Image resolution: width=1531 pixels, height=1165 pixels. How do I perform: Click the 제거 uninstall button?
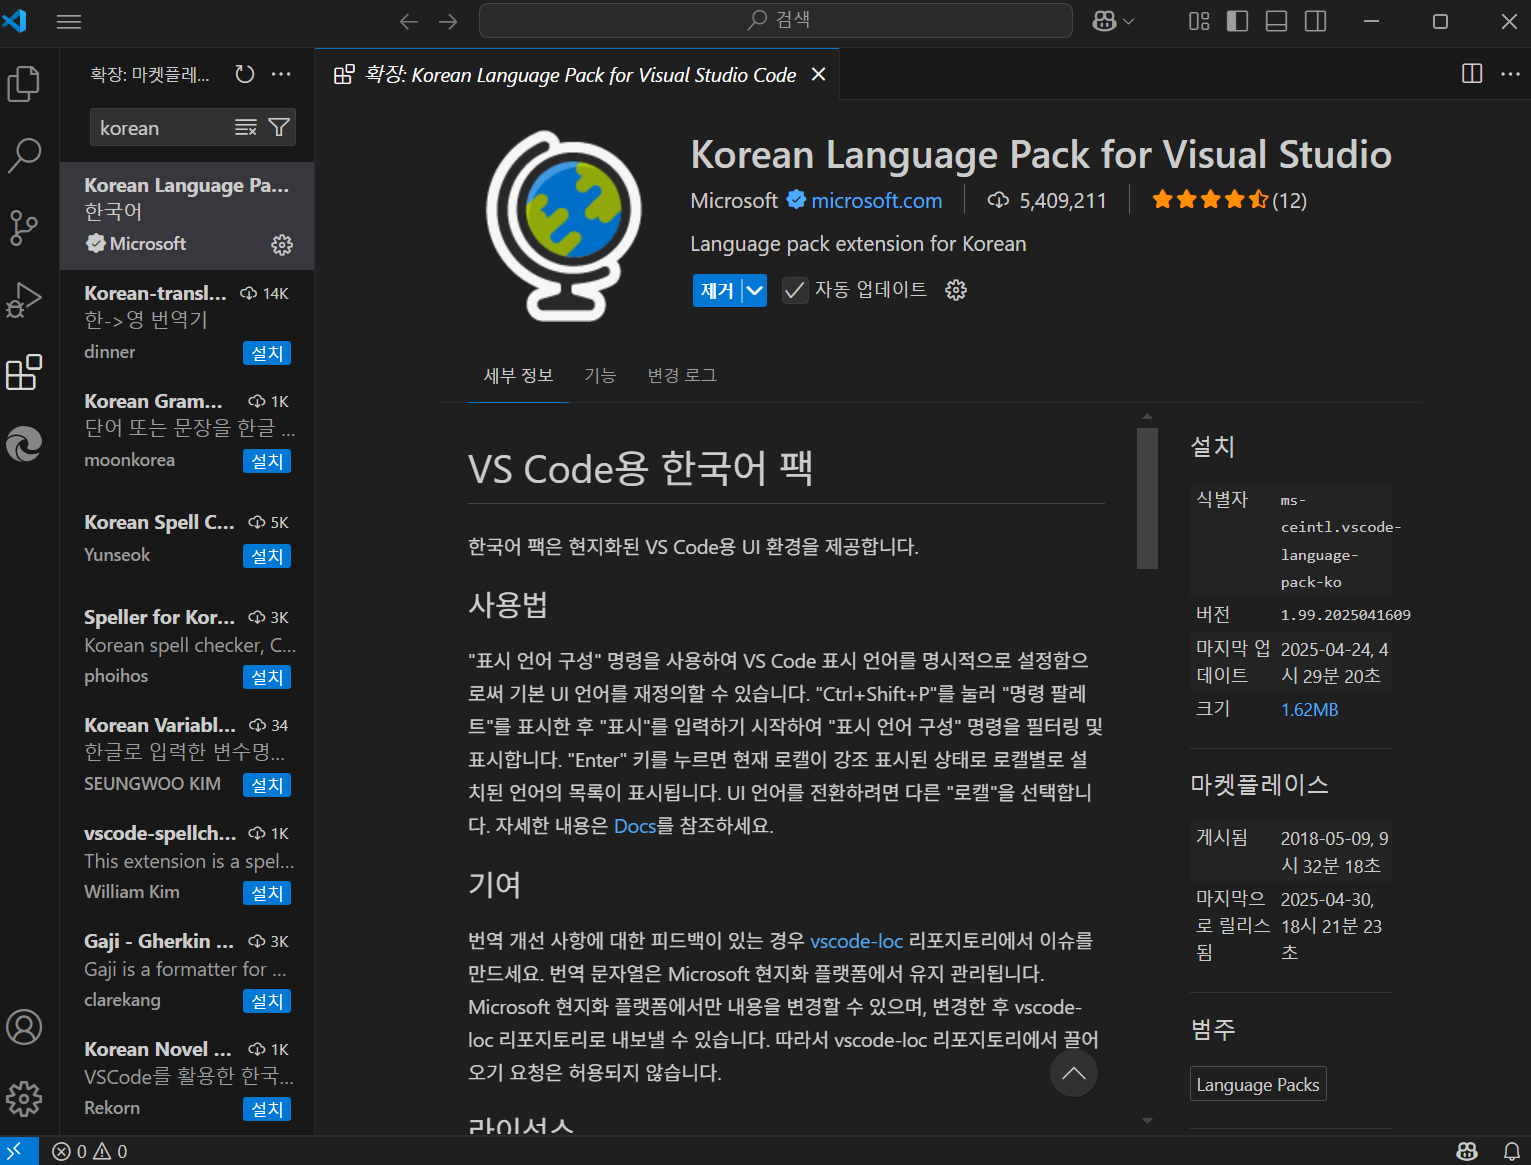click(x=717, y=290)
